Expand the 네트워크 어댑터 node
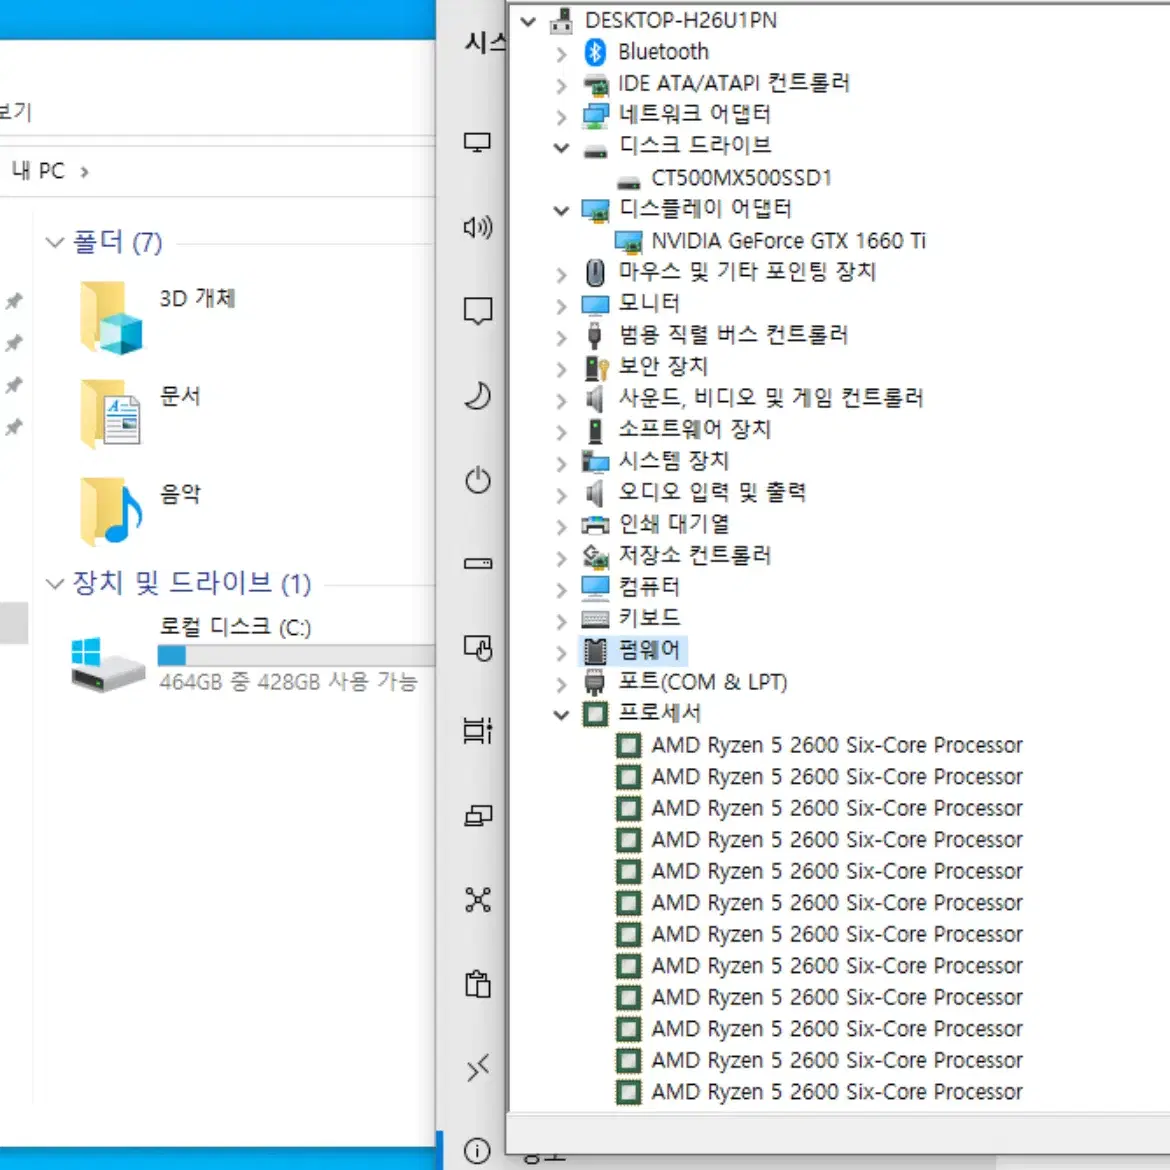 click(x=561, y=116)
